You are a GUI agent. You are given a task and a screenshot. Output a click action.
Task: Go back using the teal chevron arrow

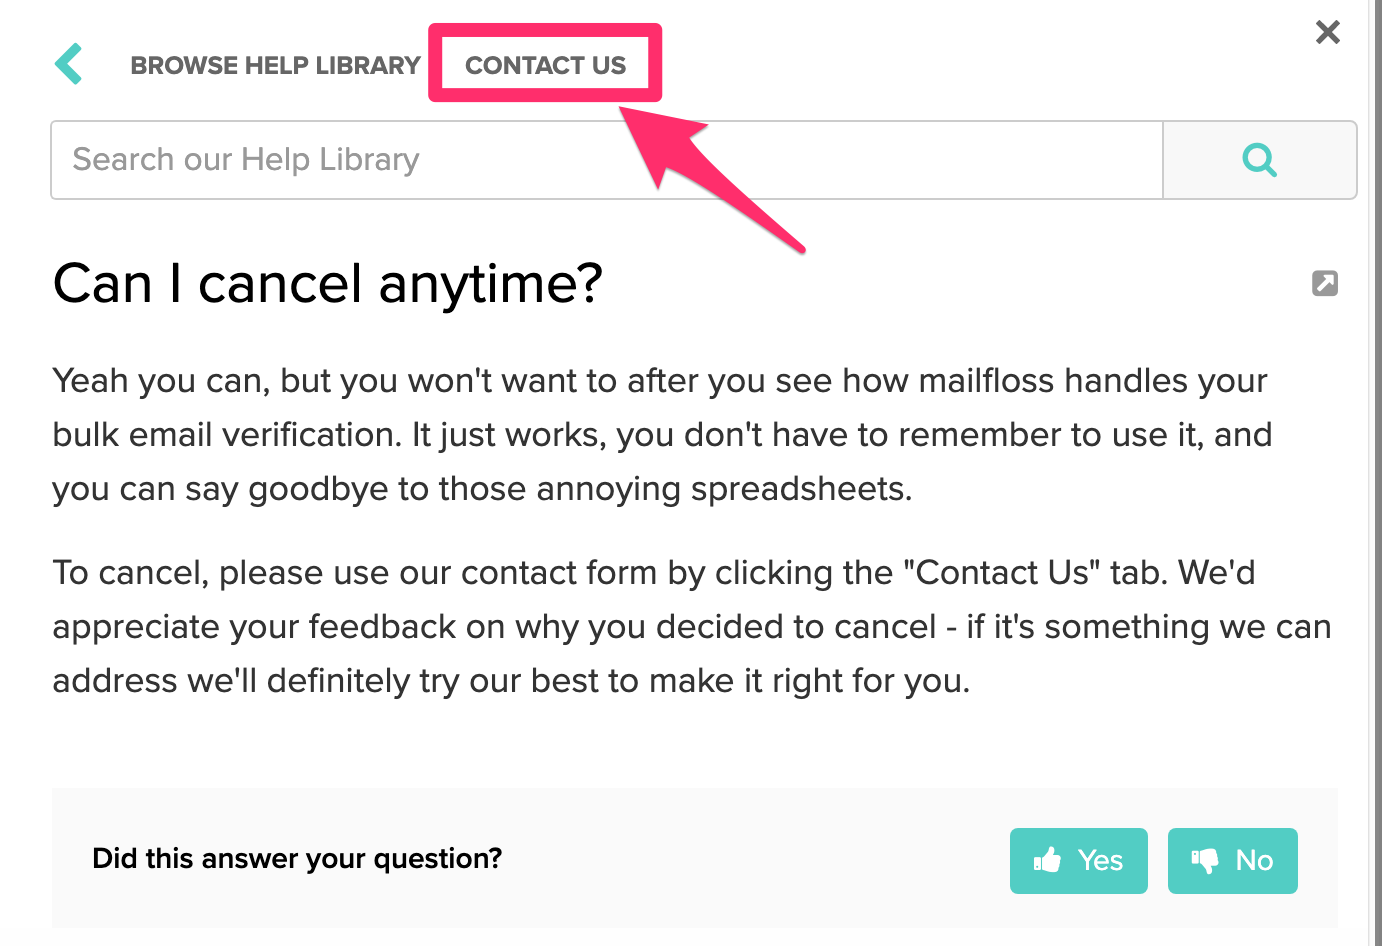tap(68, 64)
